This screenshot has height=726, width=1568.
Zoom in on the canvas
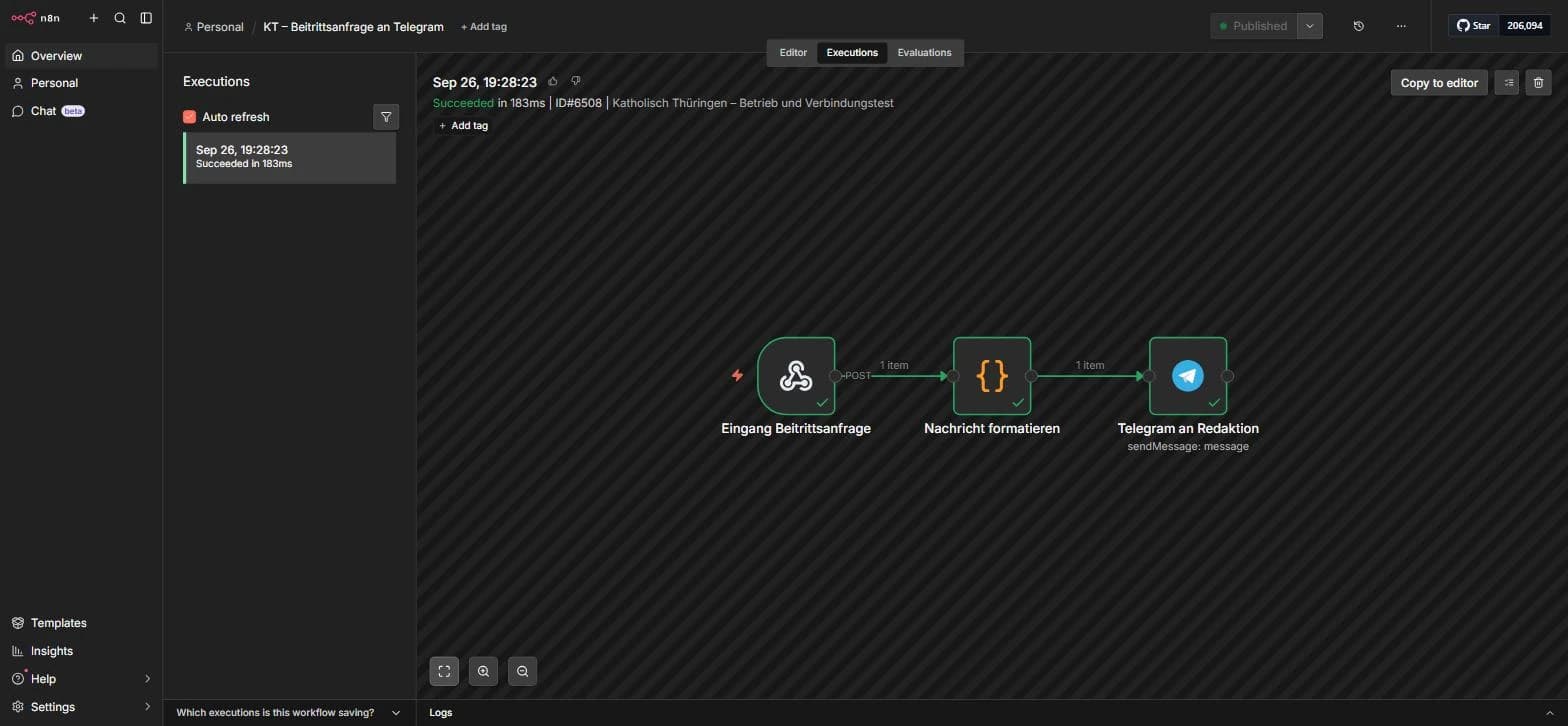pos(483,671)
